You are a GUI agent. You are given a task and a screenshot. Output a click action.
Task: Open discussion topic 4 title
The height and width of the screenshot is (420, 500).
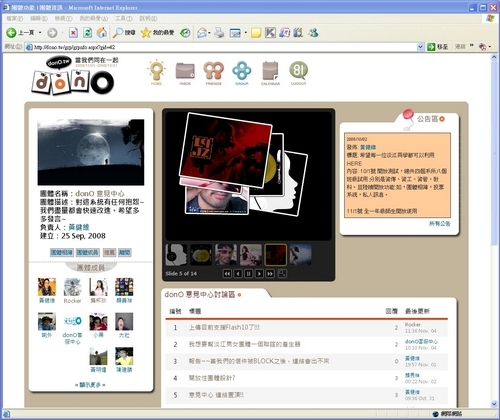pyautogui.click(x=212, y=378)
